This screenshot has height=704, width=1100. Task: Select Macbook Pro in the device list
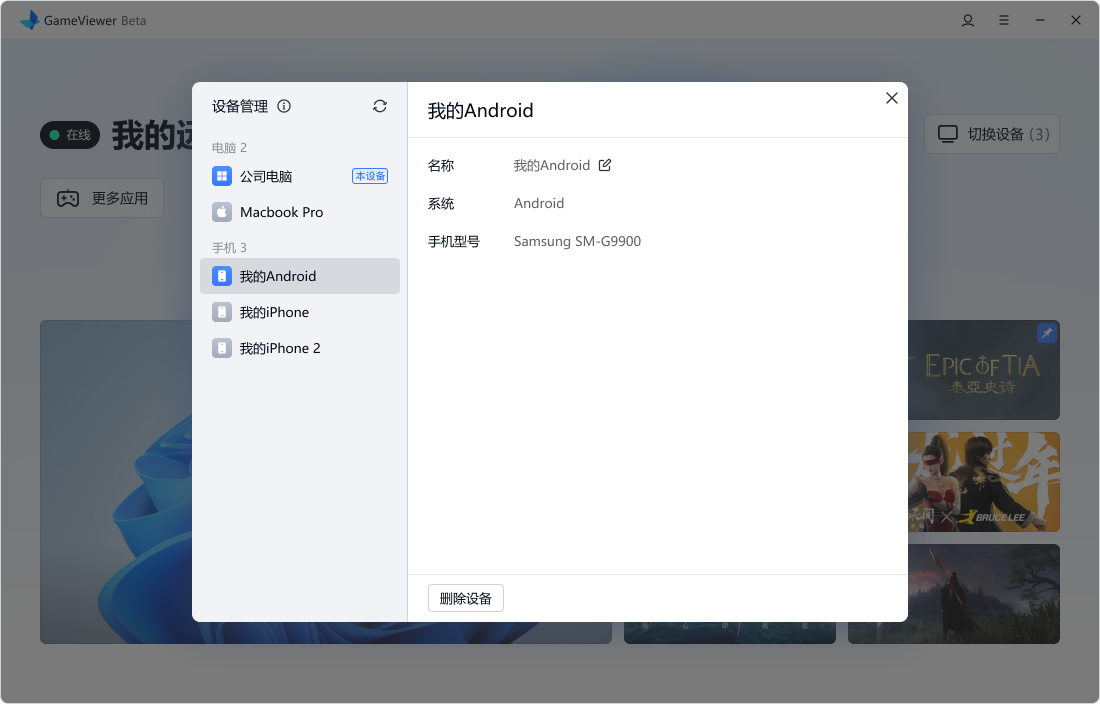(x=281, y=212)
